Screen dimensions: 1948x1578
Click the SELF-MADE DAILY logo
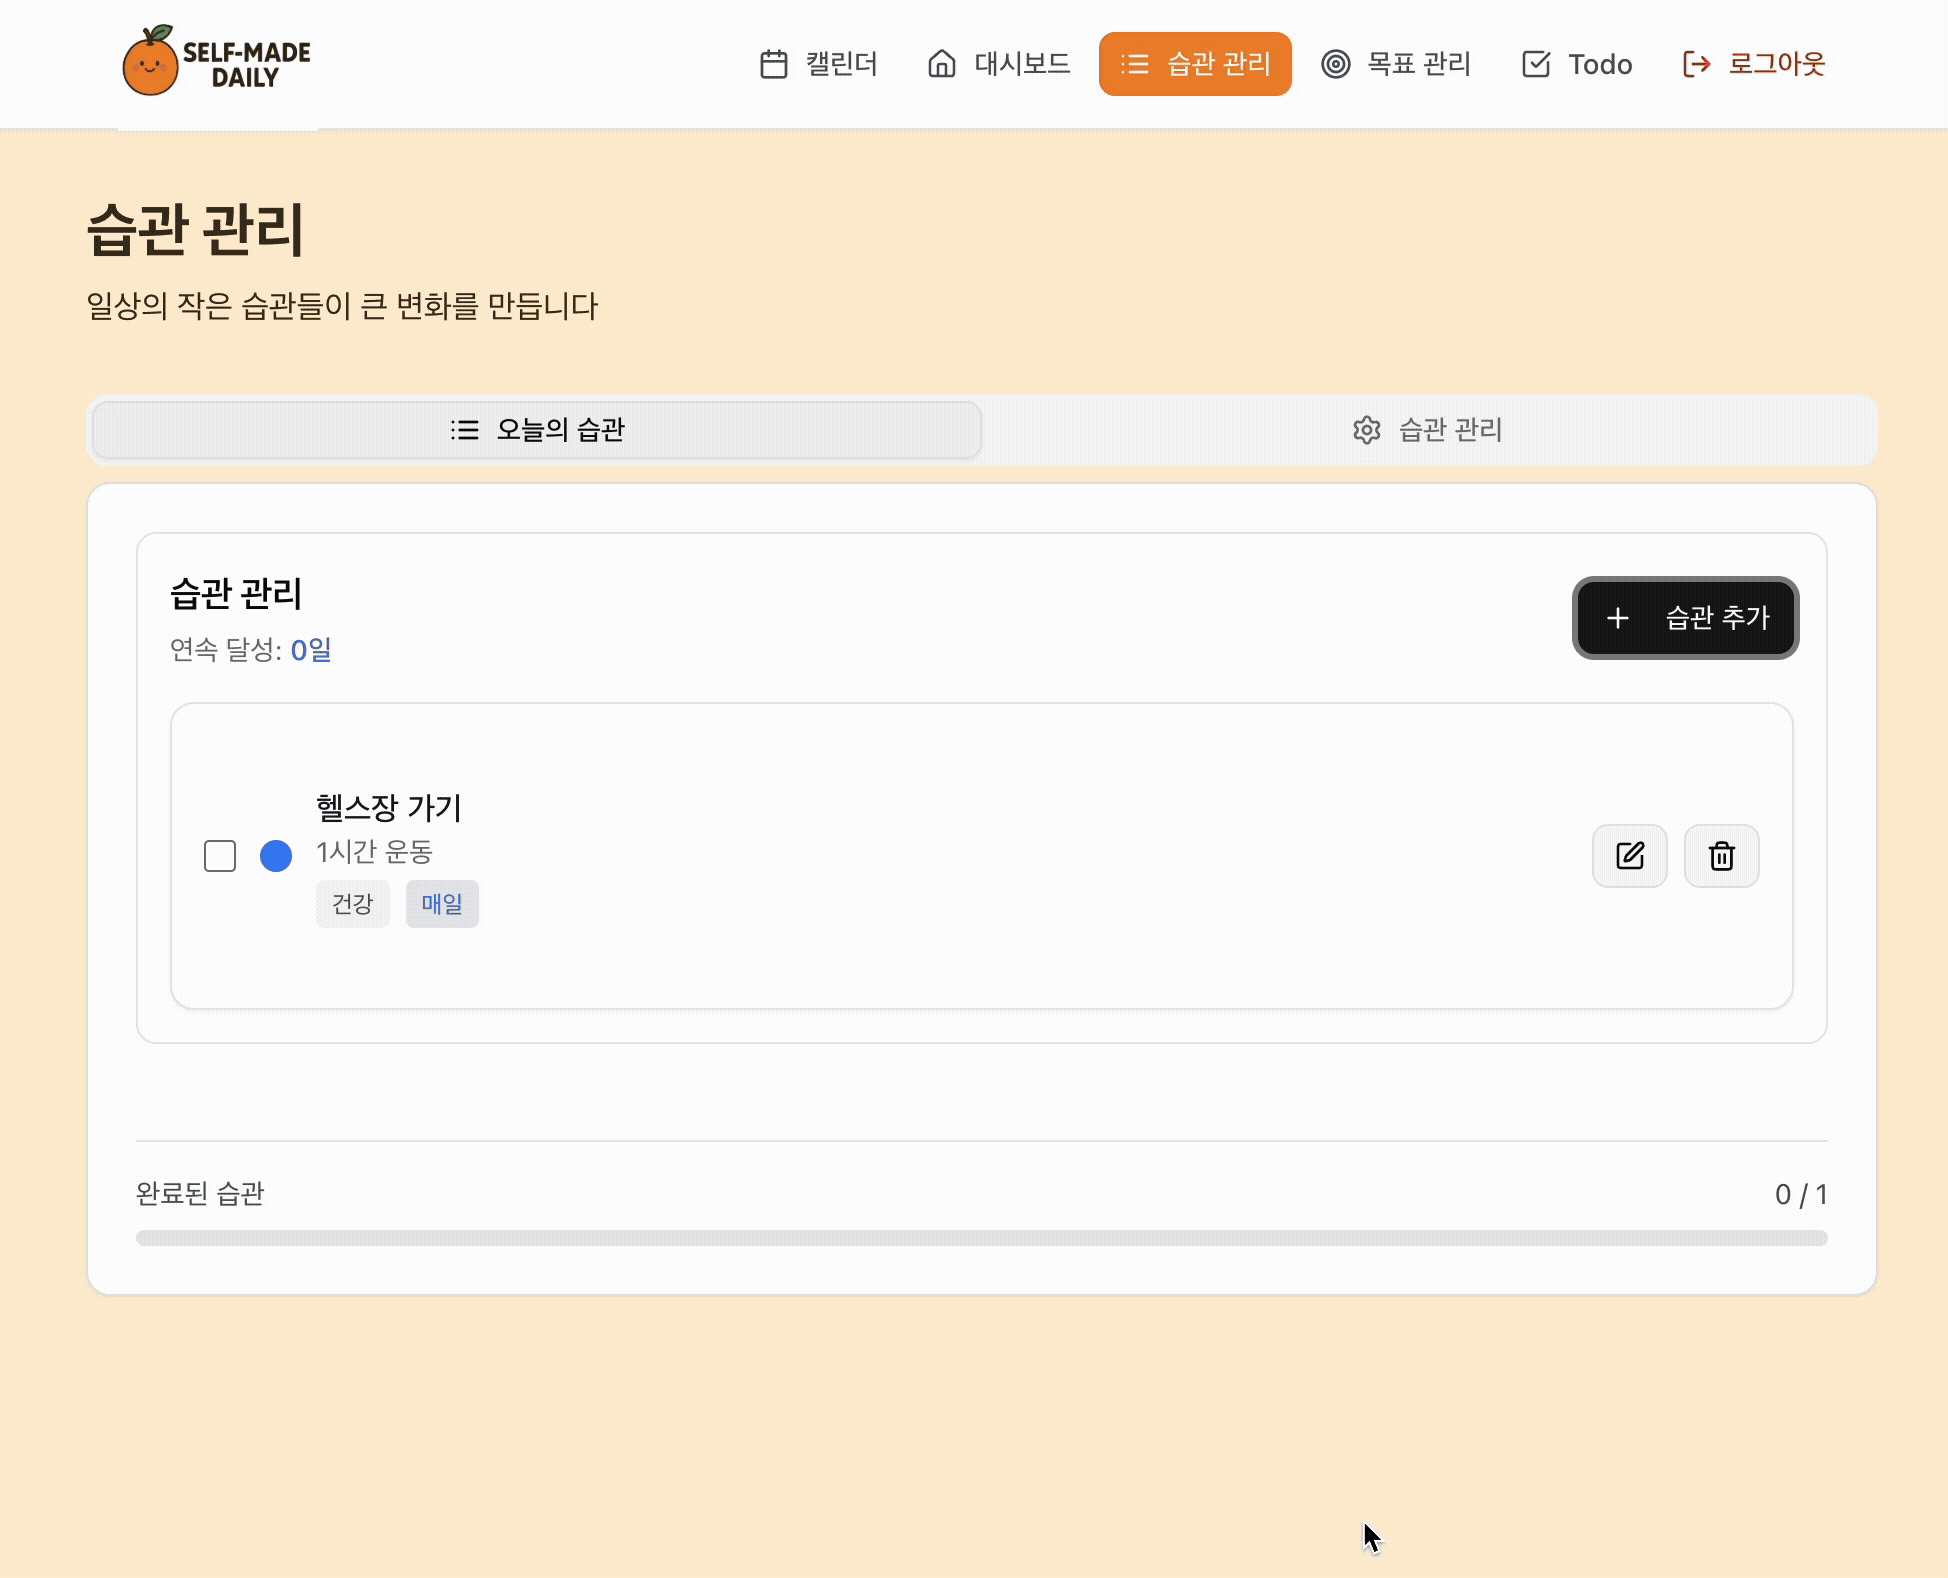217,62
